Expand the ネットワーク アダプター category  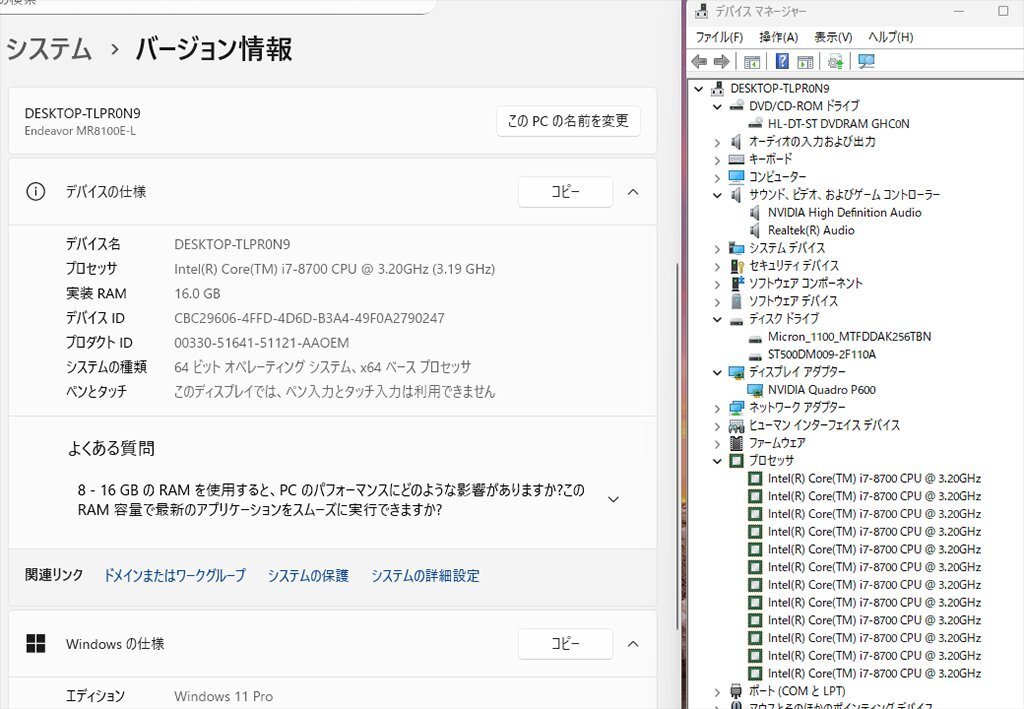coord(716,407)
